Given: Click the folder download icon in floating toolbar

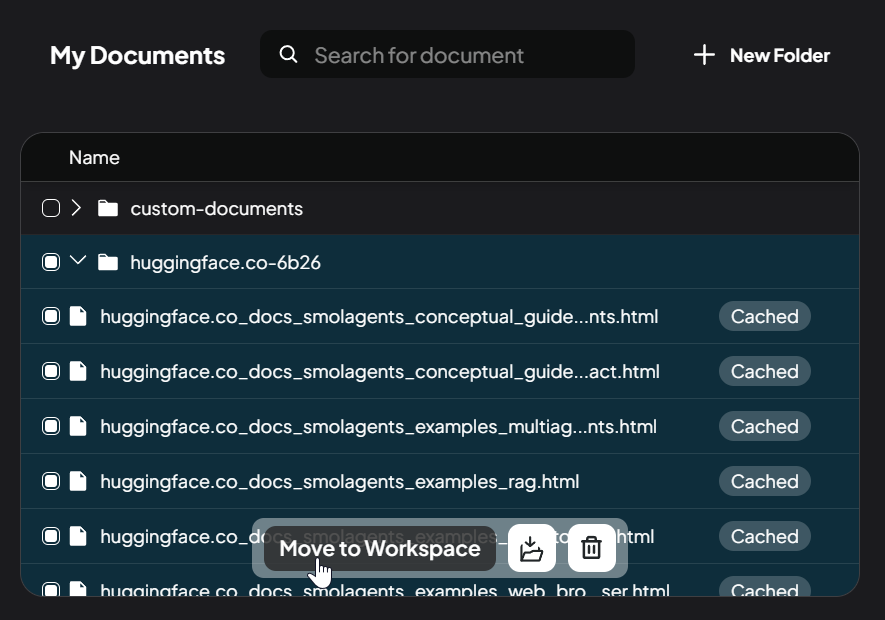Looking at the screenshot, I should click(532, 548).
